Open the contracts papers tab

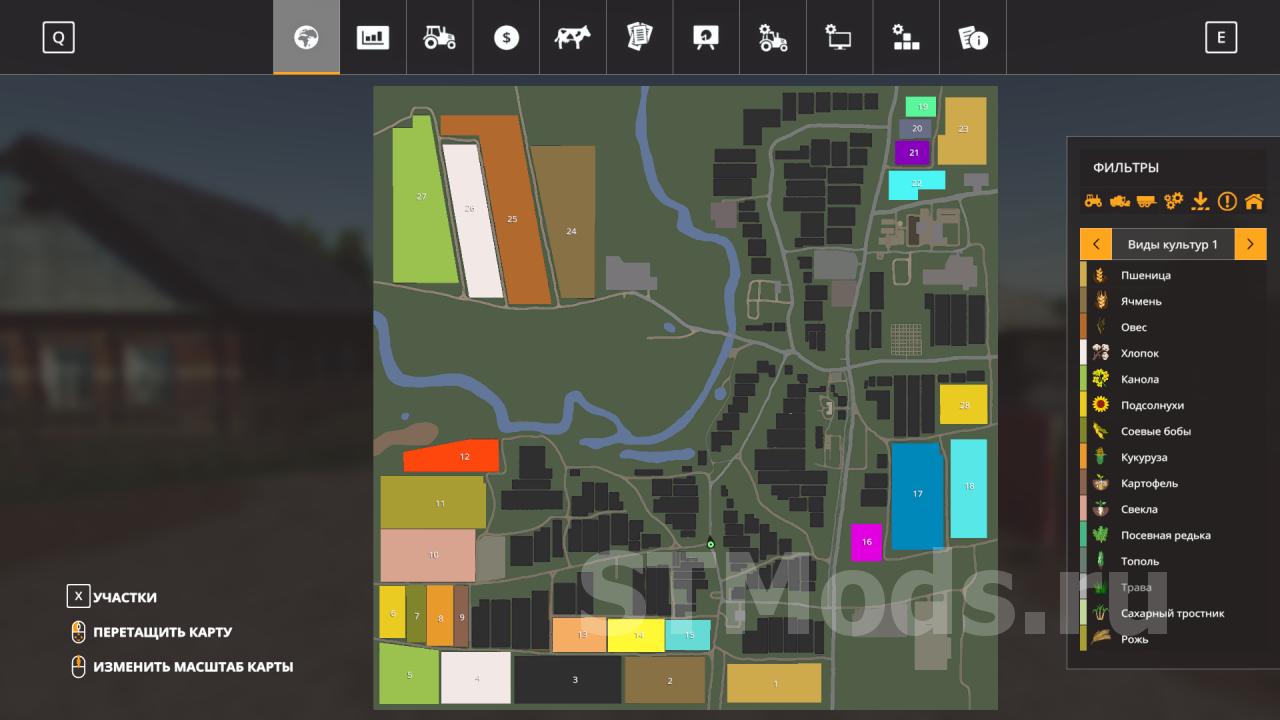click(639, 38)
